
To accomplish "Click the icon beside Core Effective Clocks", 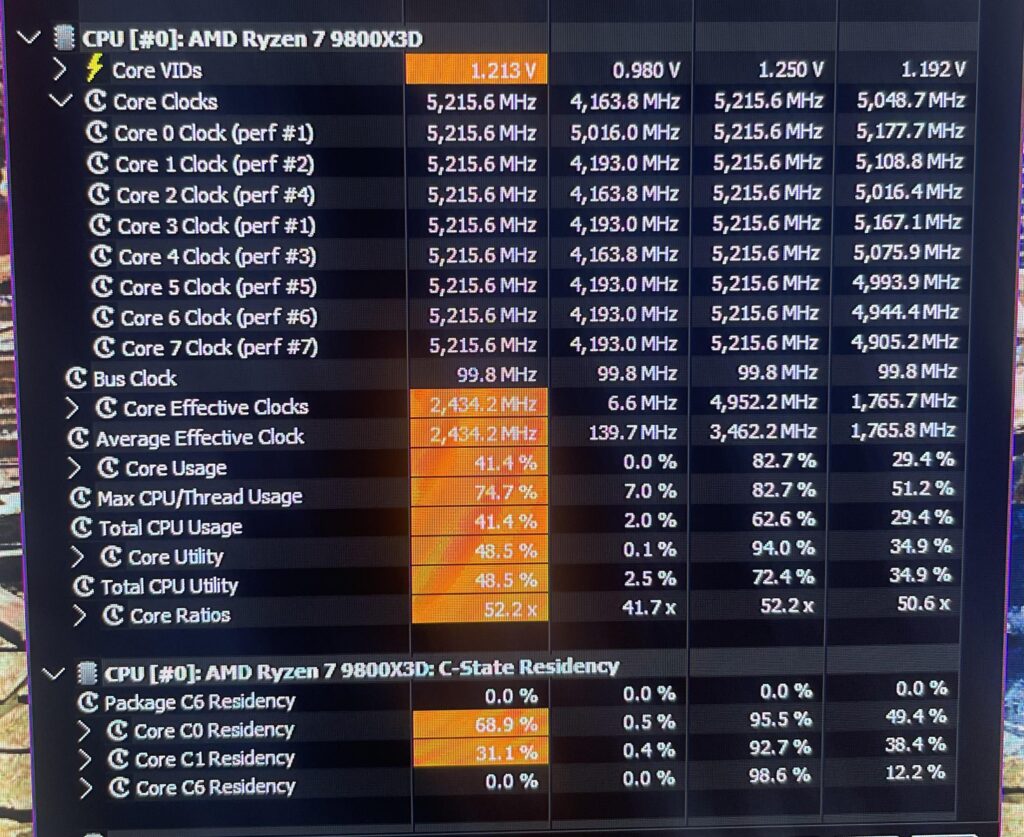I will coord(106,407).
